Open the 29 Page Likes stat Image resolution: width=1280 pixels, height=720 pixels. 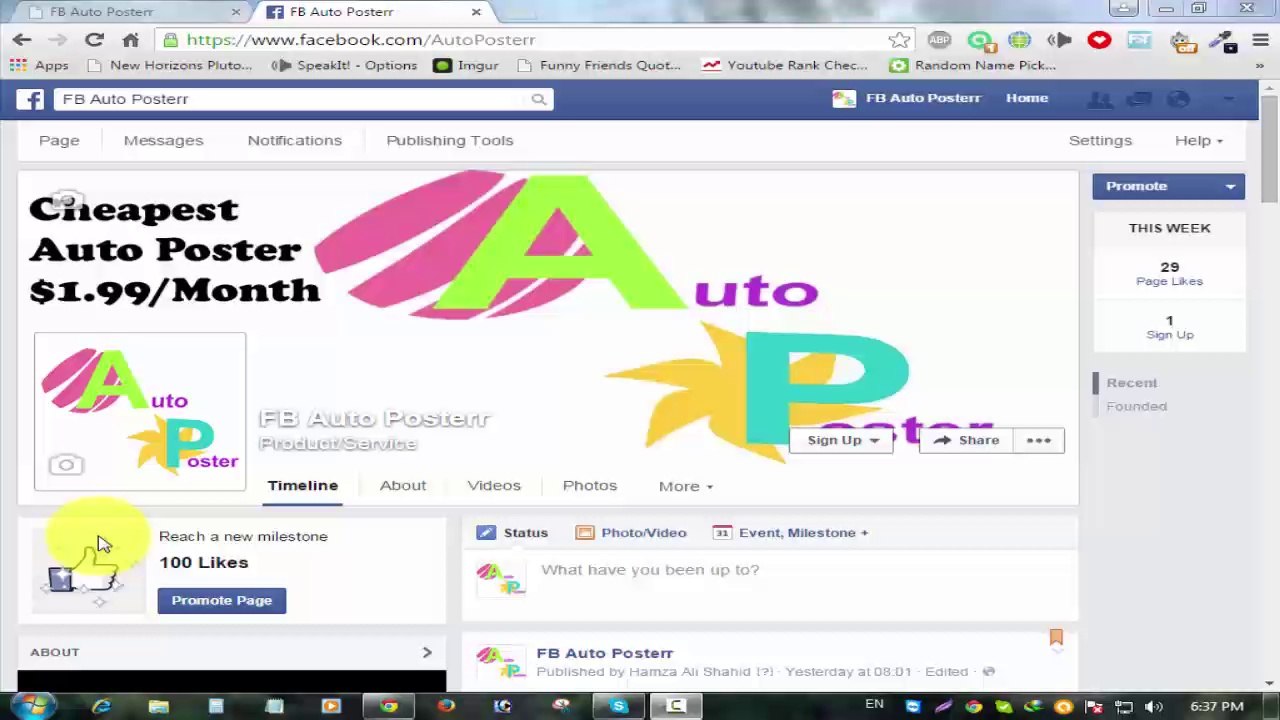(x=1169, y=273)
